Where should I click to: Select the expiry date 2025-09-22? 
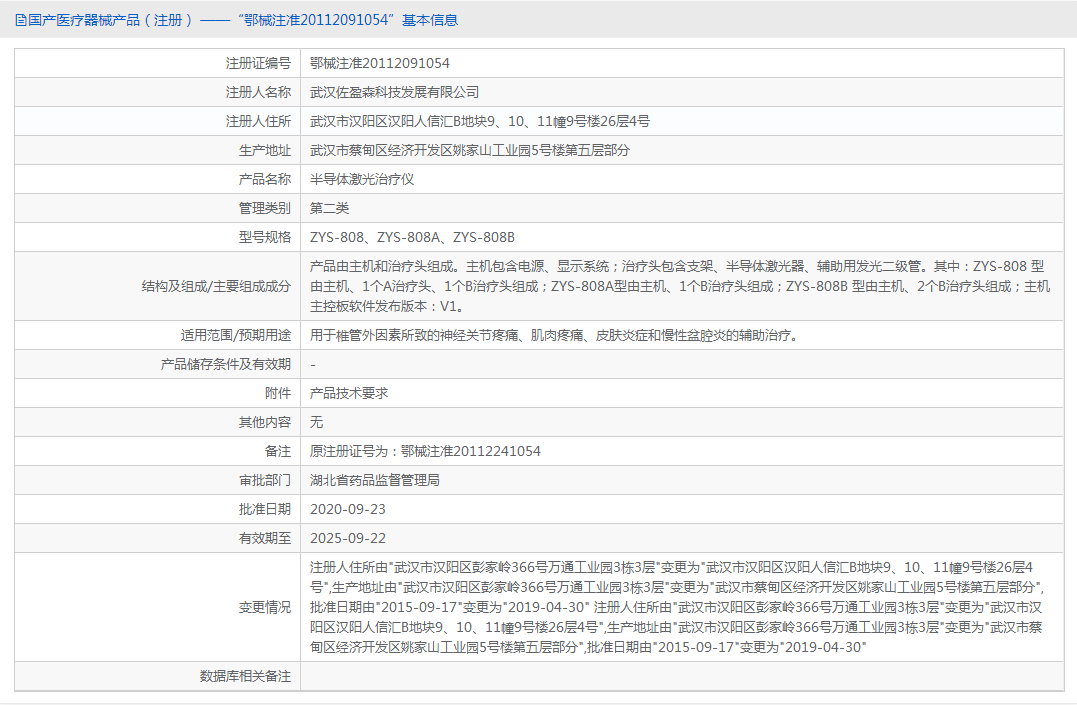(x=347, y=538)
